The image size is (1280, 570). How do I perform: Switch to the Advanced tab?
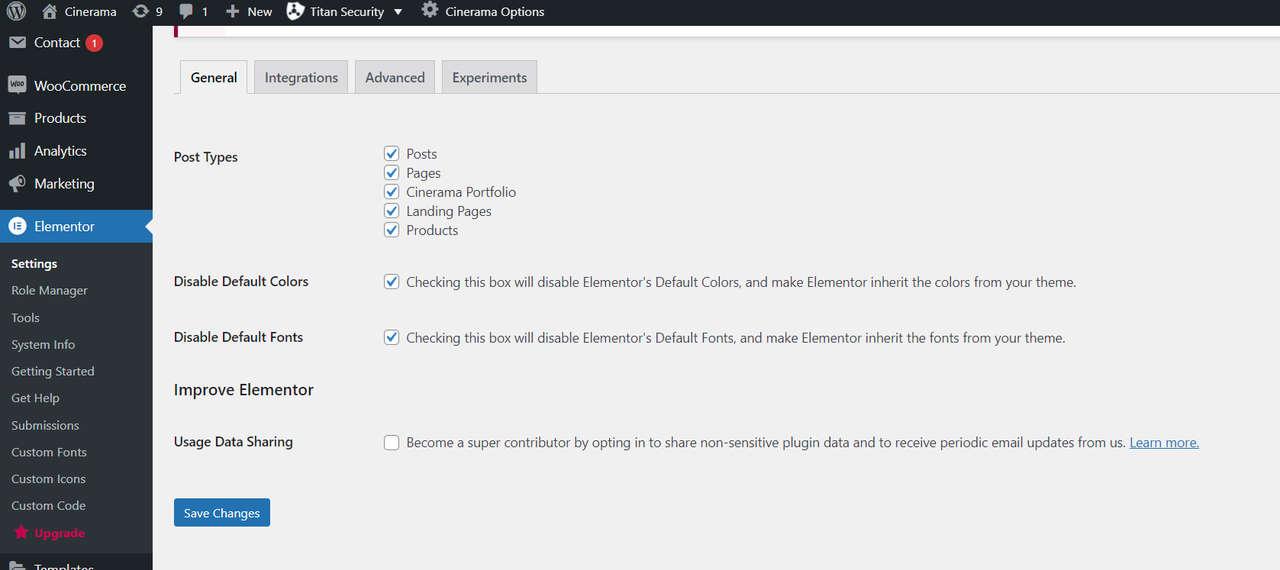point(395,77)
